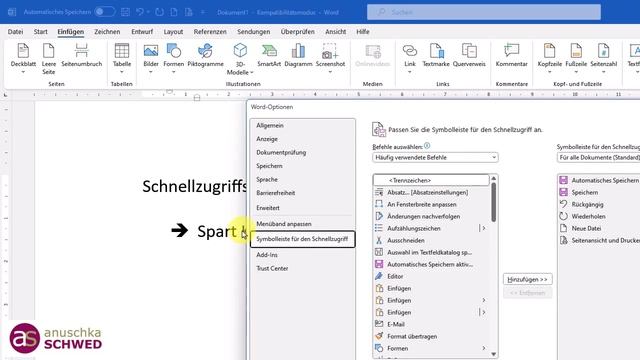This screenshot has width=640, height=360.
Task: Open the Tabelle insert menu
Action: [x=122, y=59]
